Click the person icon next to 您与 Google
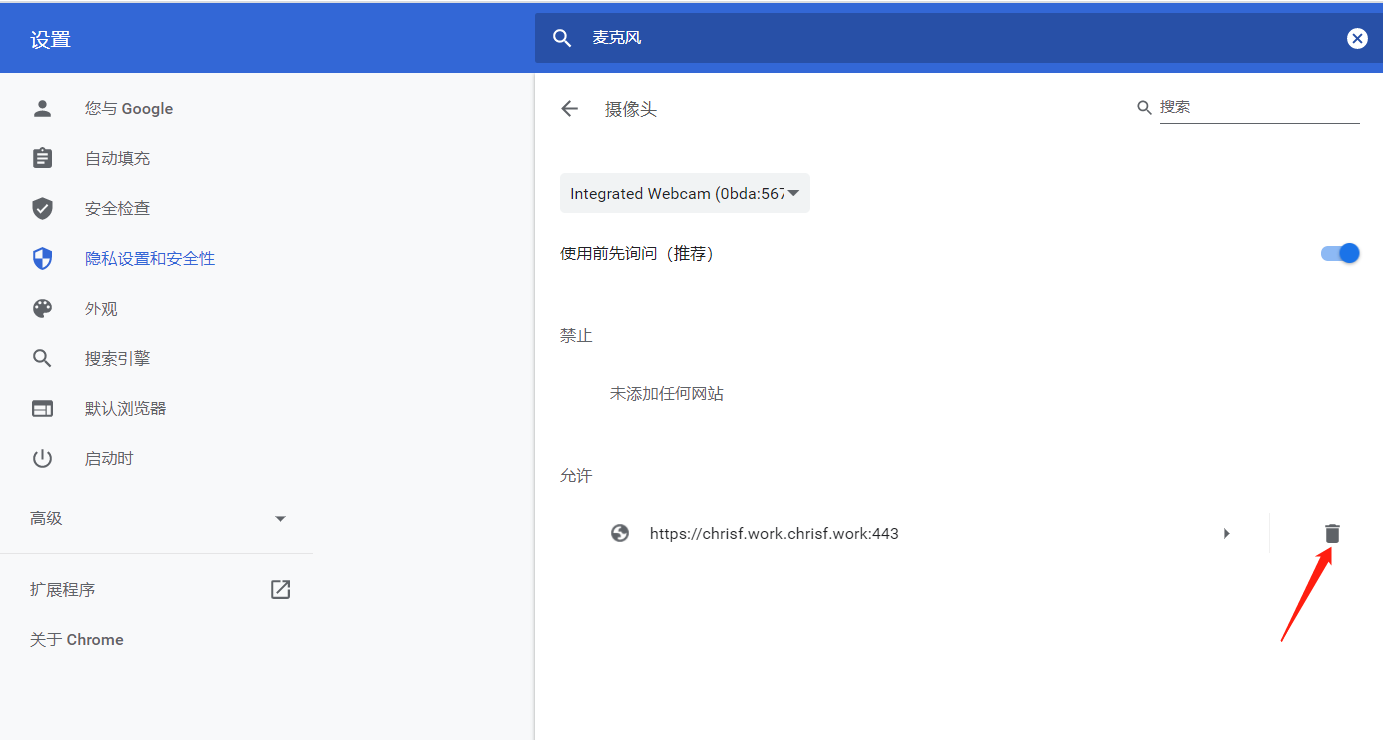 [42, 108]
